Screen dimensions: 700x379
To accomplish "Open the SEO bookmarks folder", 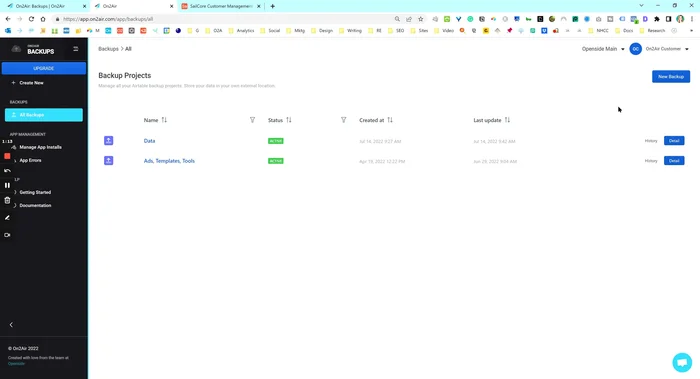I will click(x=396, y=31).
